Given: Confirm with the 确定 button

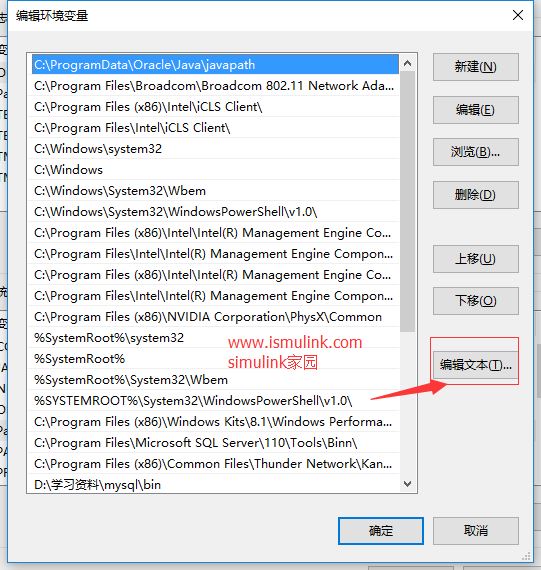Looking at the screenshot, I should click(x=381, y=531).
